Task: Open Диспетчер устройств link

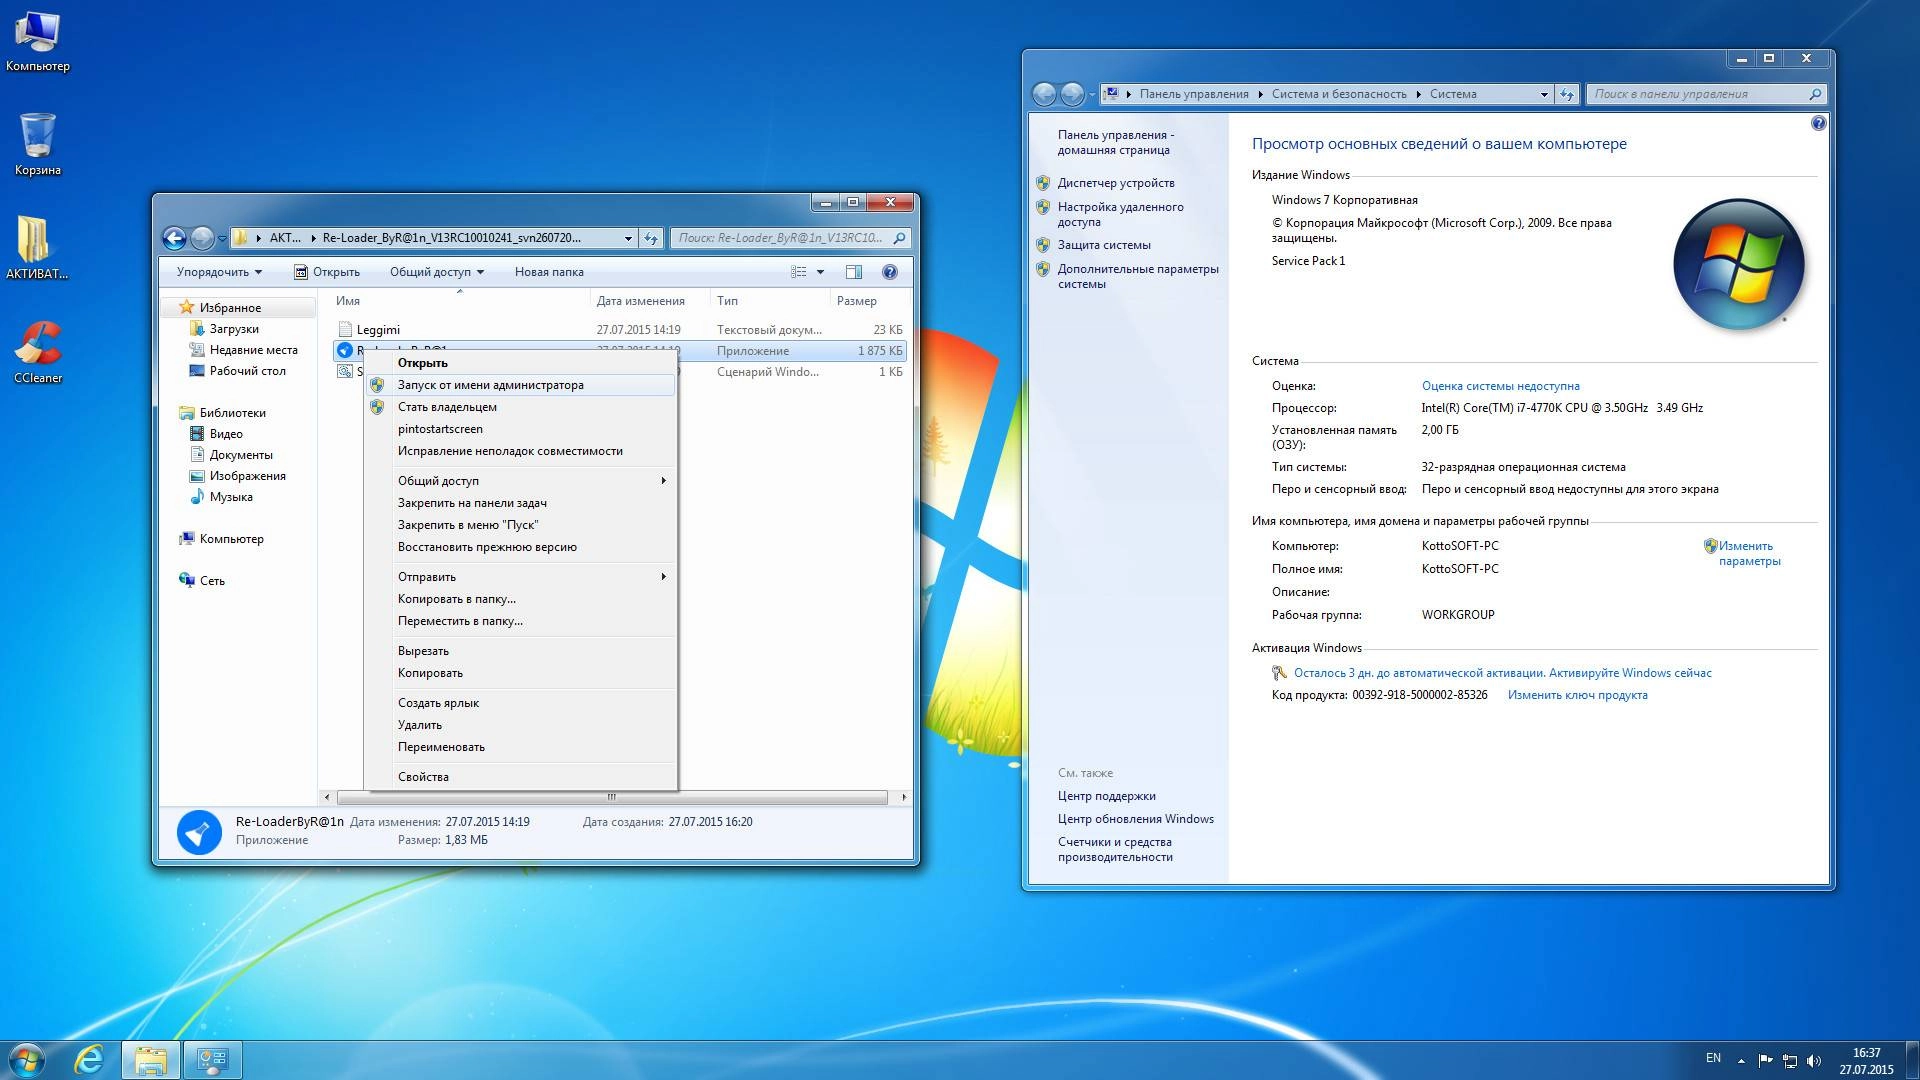Action: pyautogui.click(x=1116, y=183)
